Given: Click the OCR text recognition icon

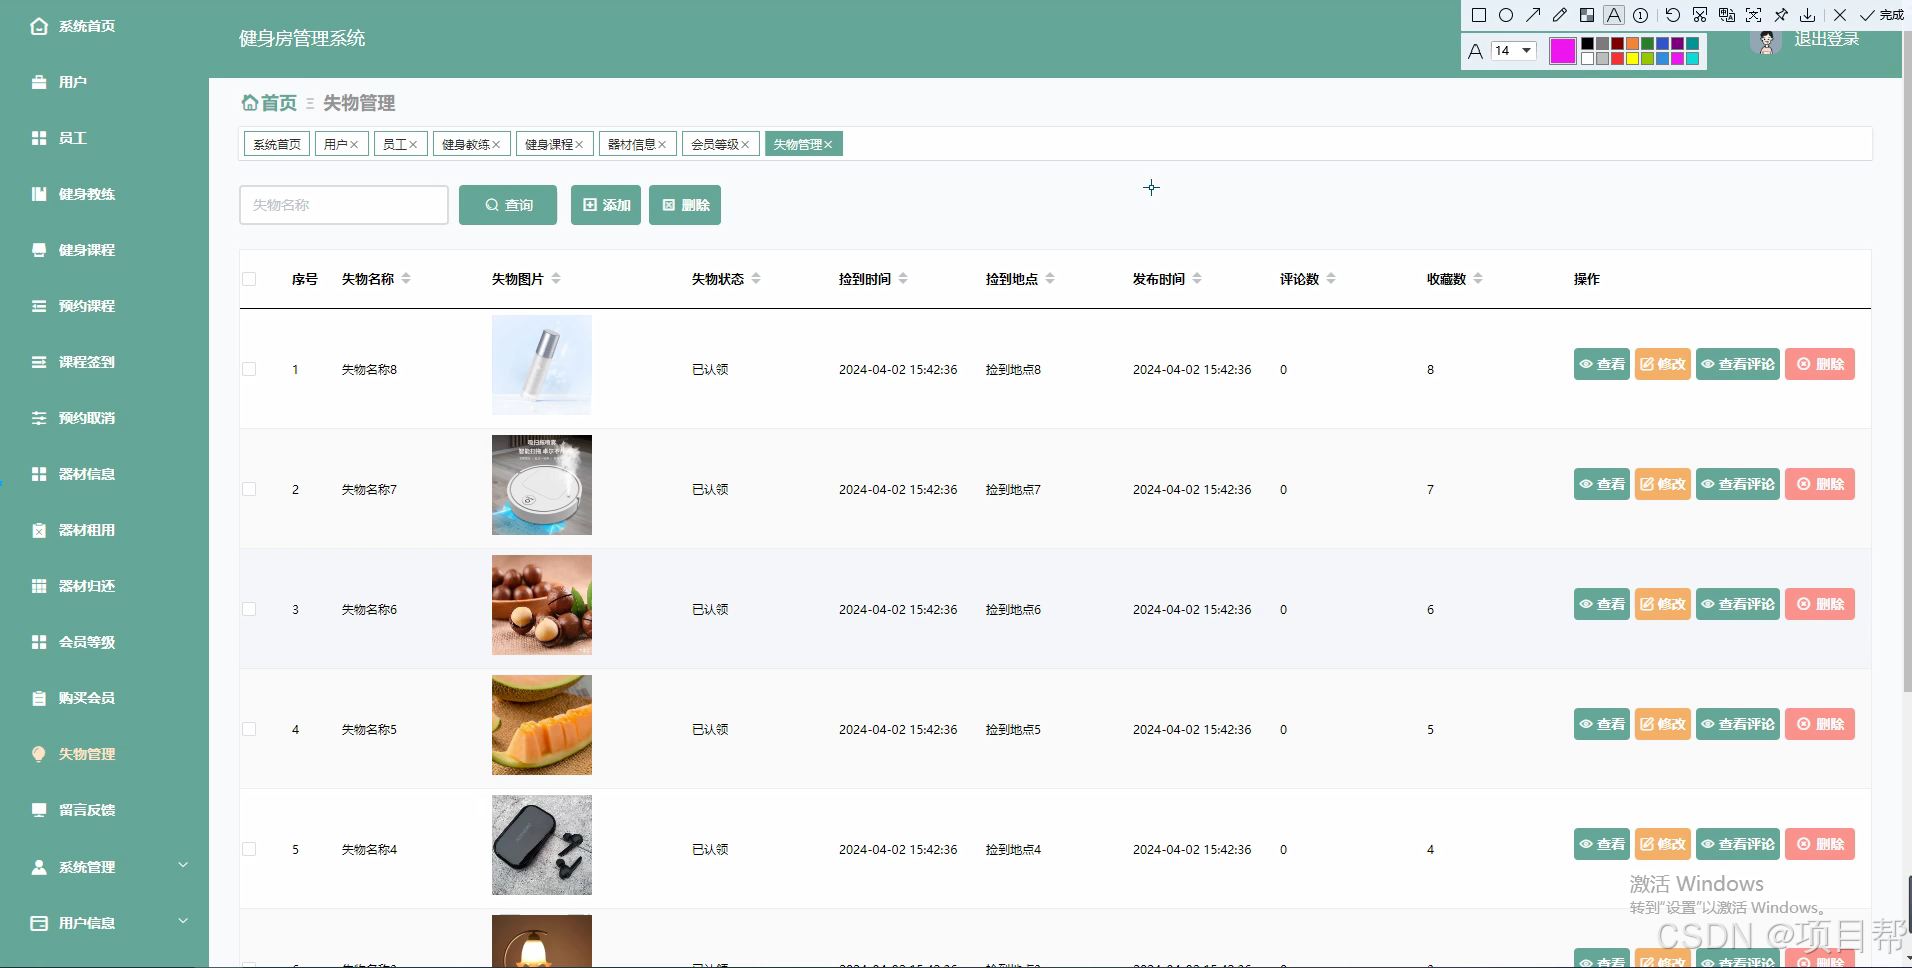Looking at the screenshot, I should (x=1754, y=15).
